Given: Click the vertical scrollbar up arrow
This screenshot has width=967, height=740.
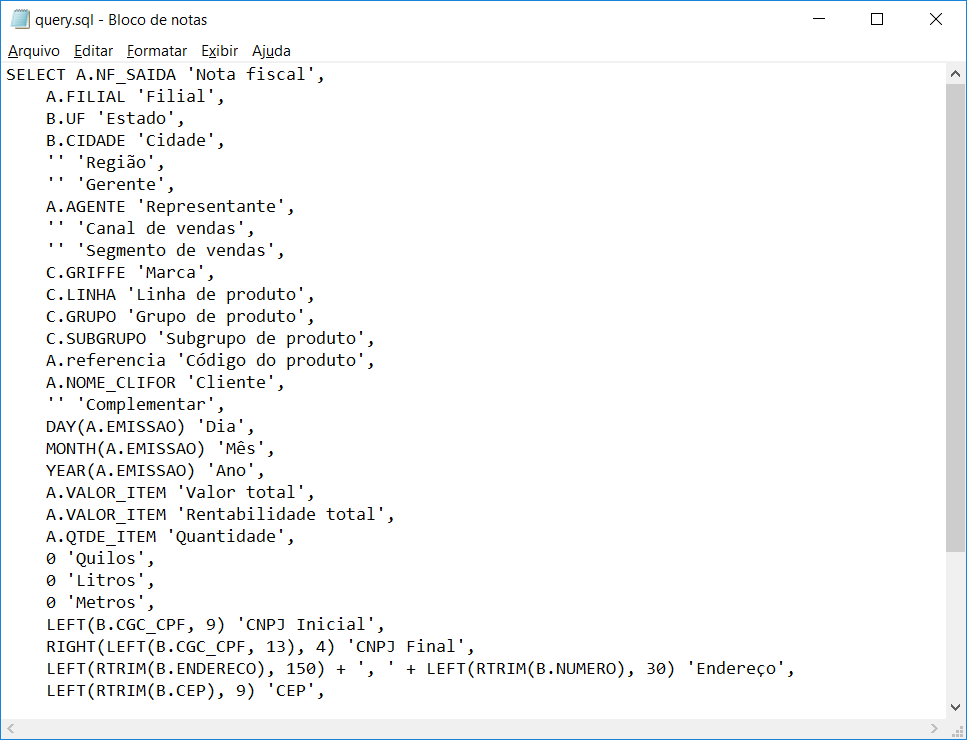Looking at the screenshot, I should pyautogui.click(x=956, y=72).
